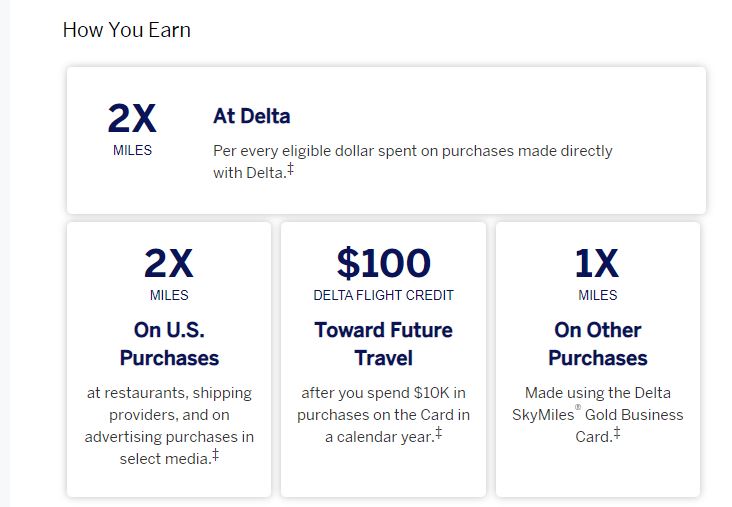Click the 'On Other Purchases' heading
732x507 pixels.
597,343
